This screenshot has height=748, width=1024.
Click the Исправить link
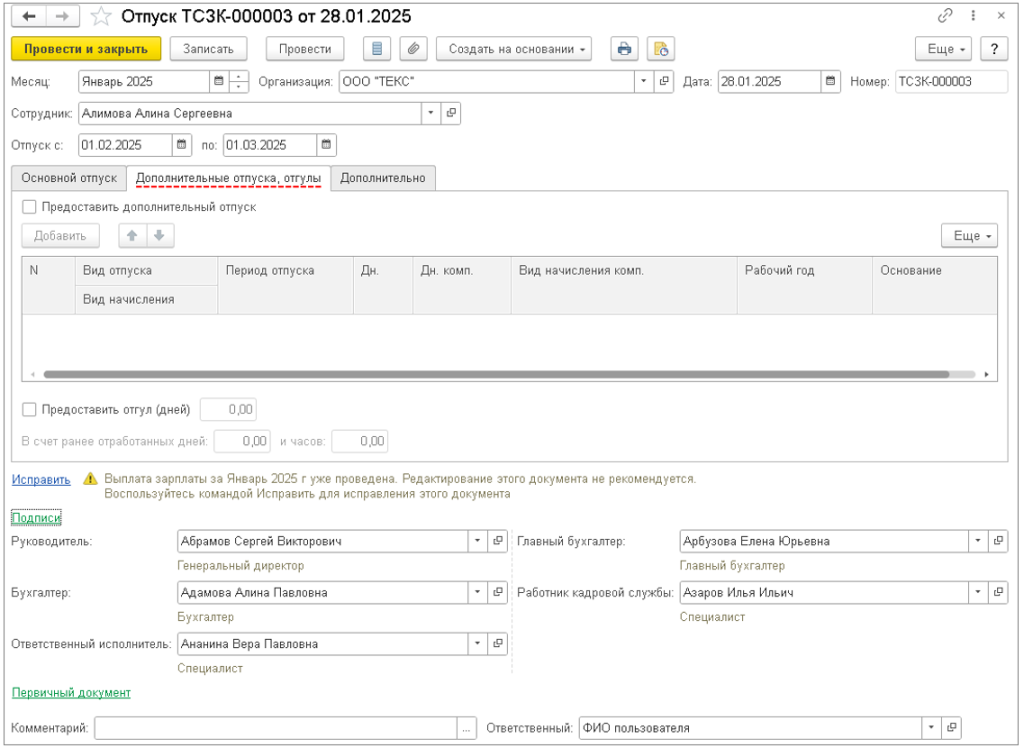coord(41,480)
